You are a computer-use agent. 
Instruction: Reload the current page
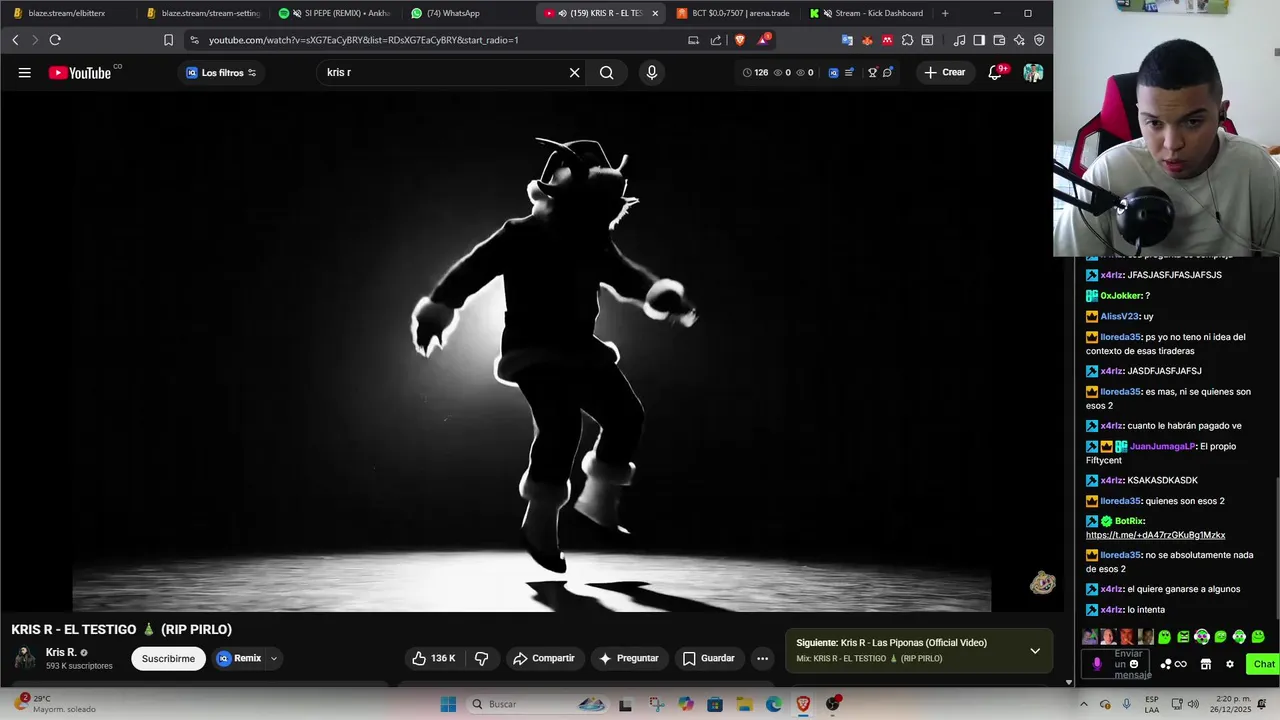coord(55,40)
